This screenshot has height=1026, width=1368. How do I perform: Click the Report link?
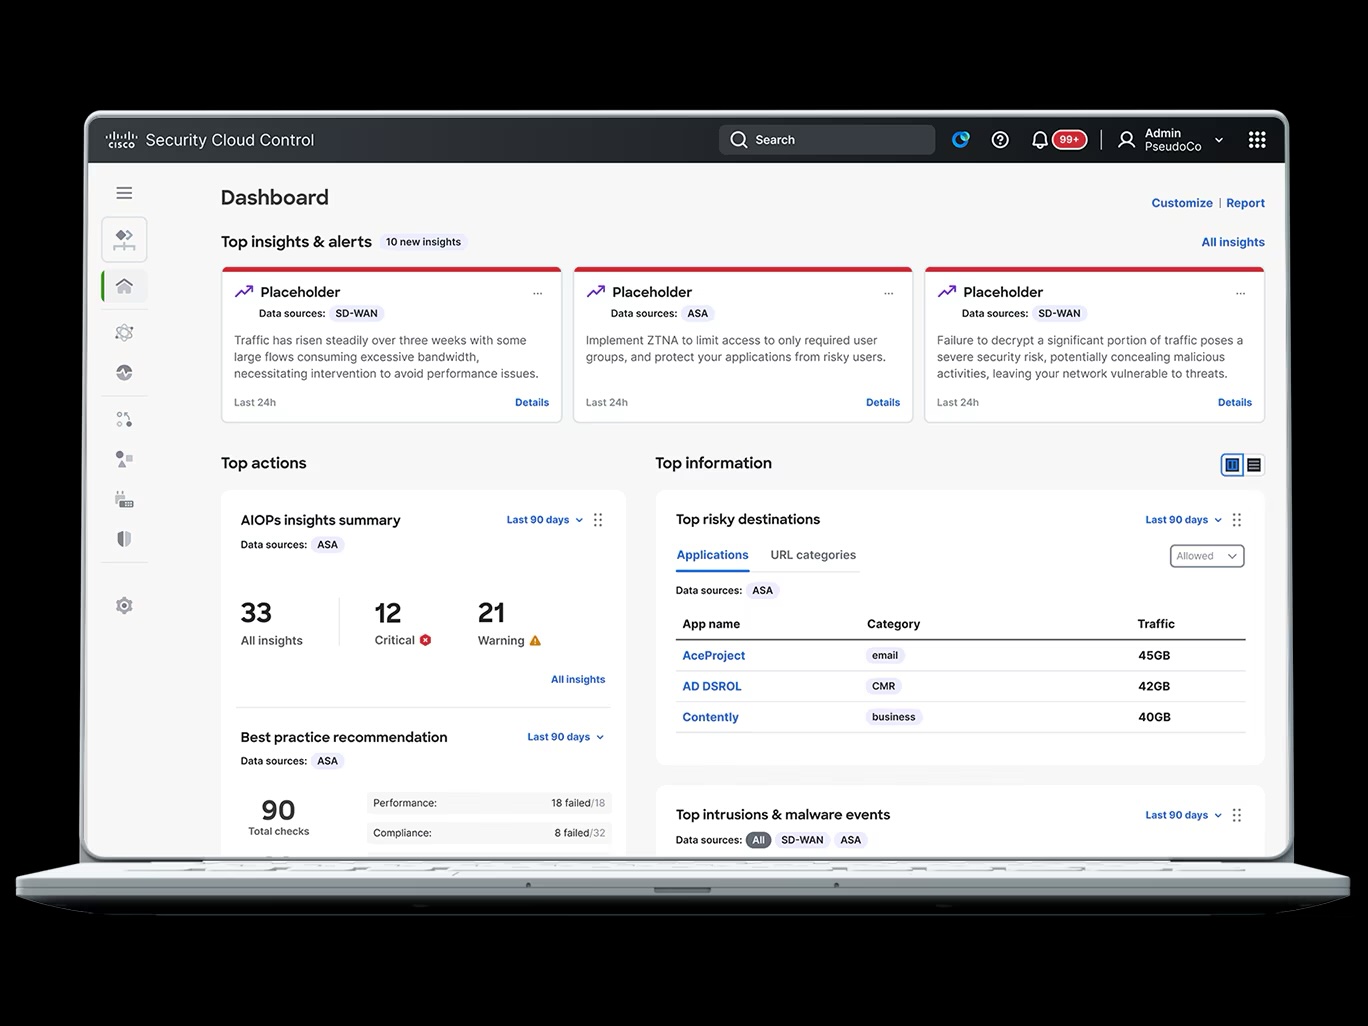coord(1245,203)
